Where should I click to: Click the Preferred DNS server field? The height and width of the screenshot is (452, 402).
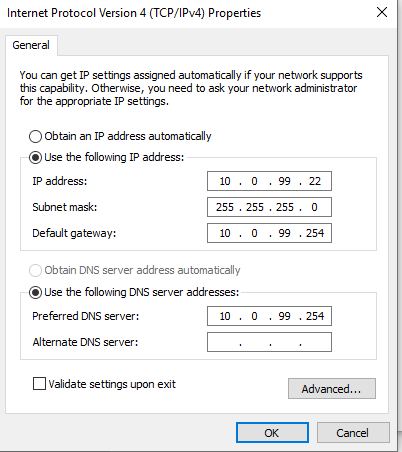[x=269, y=316]
